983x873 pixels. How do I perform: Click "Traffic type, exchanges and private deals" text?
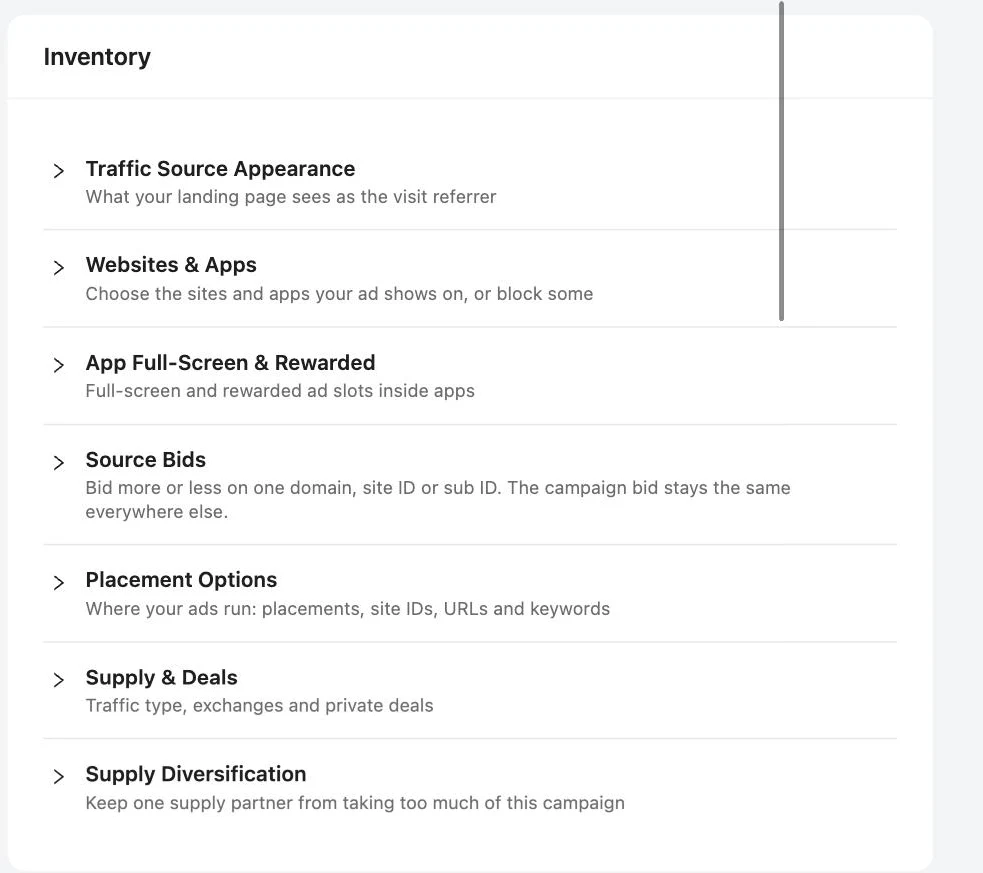coord(260,705)
